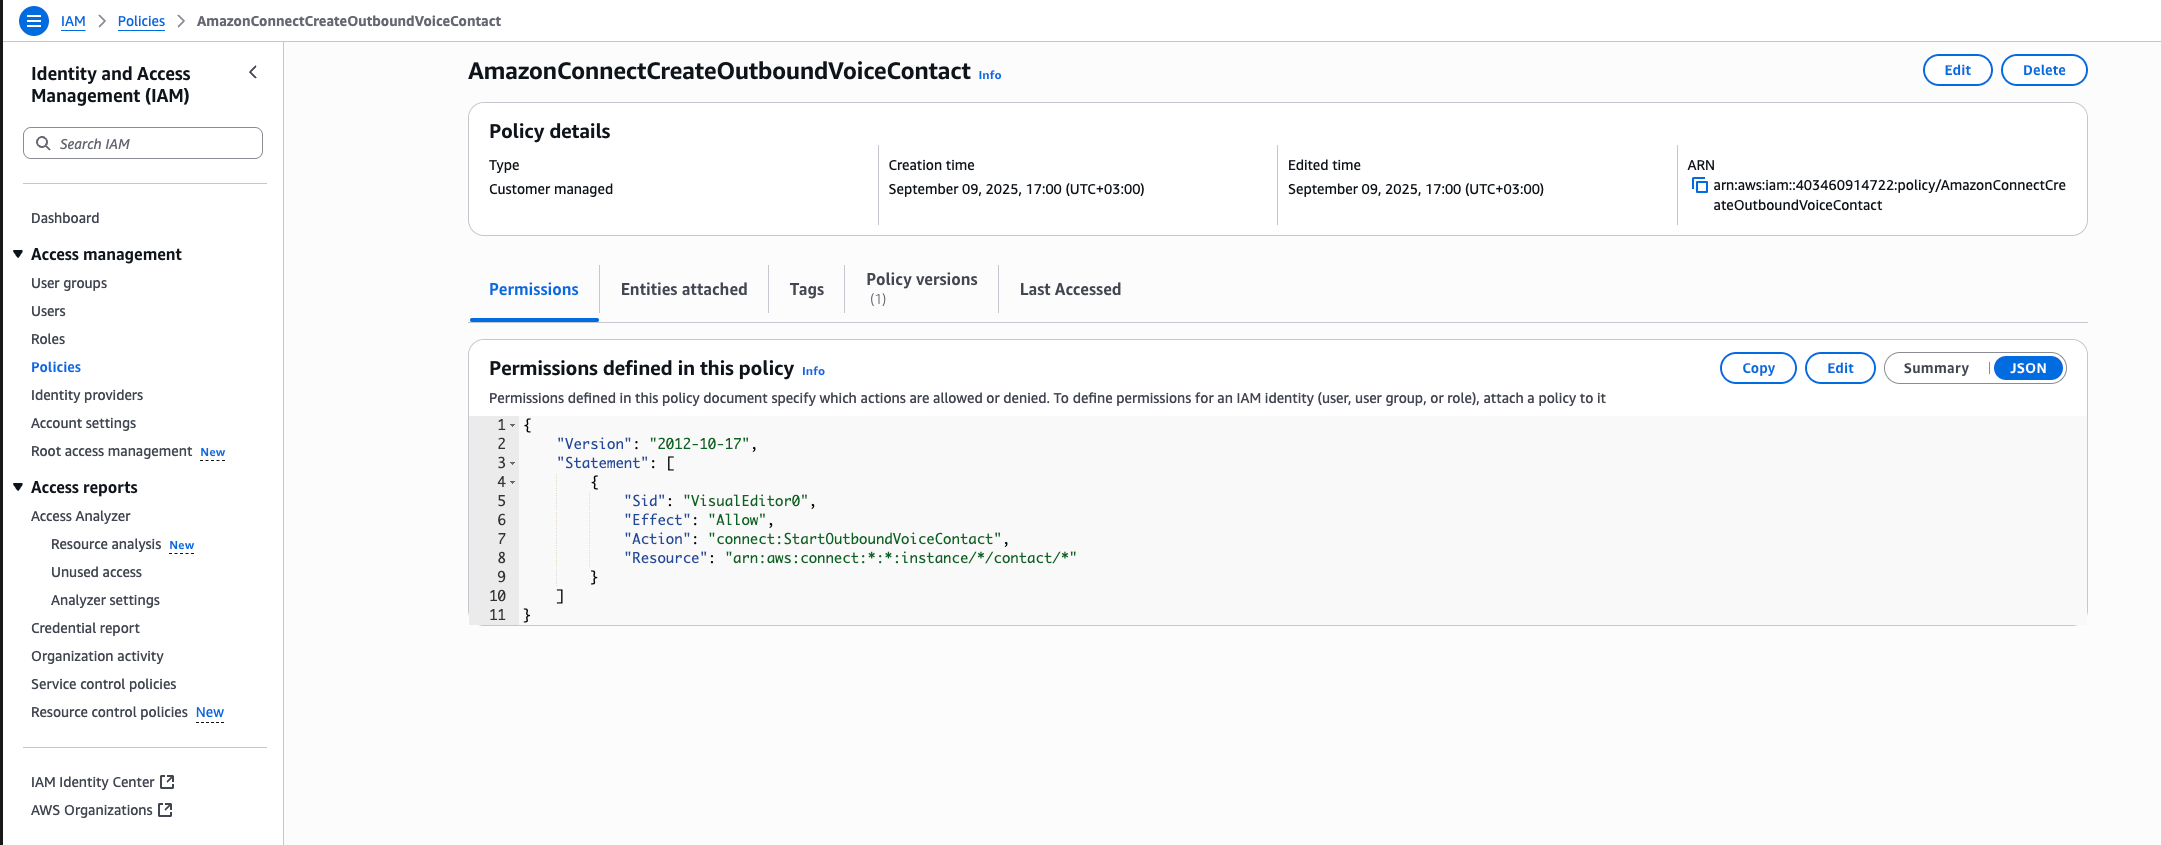This screenshot has height=845, width=2161.
Task: View the Last Accessed tab
Action: pos(1070,289)
